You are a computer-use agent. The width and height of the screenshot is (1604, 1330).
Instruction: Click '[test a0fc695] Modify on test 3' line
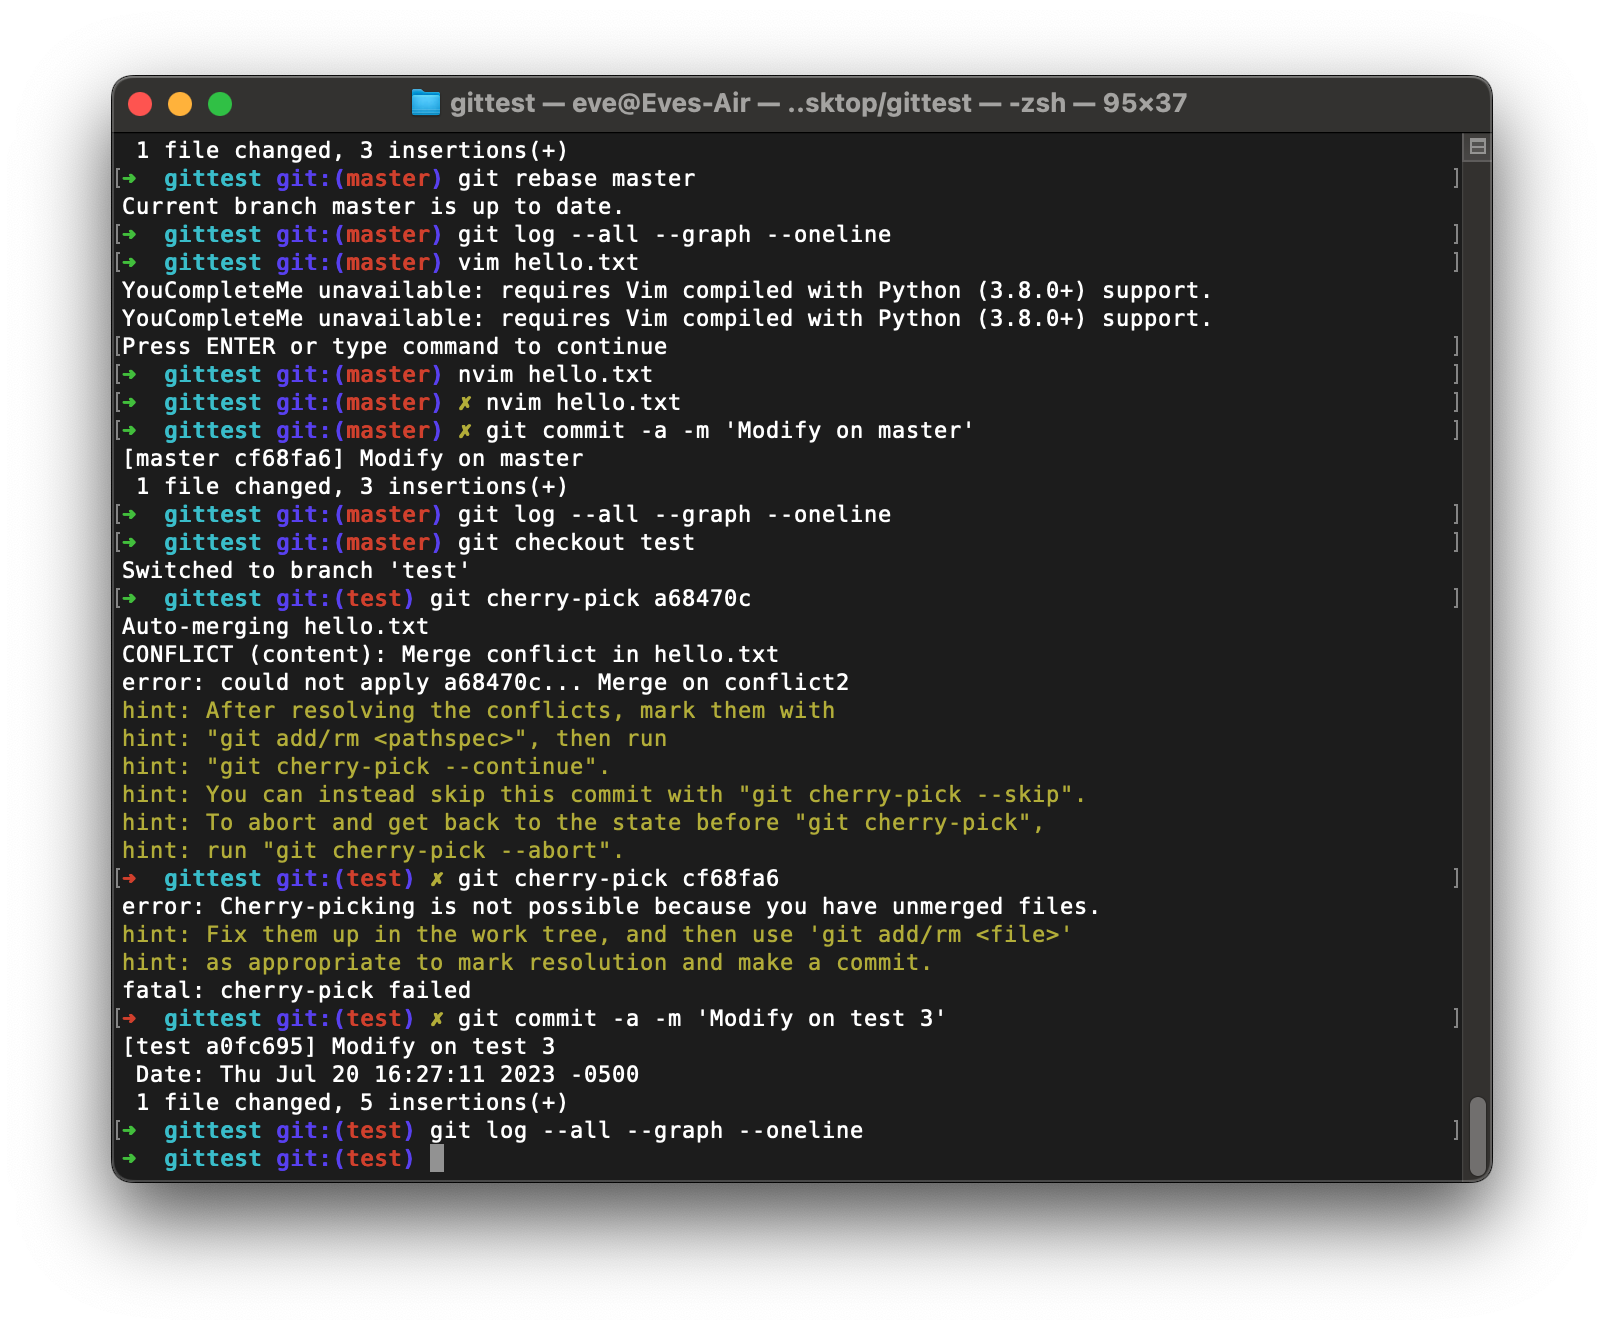click(x=338, y=1047)
